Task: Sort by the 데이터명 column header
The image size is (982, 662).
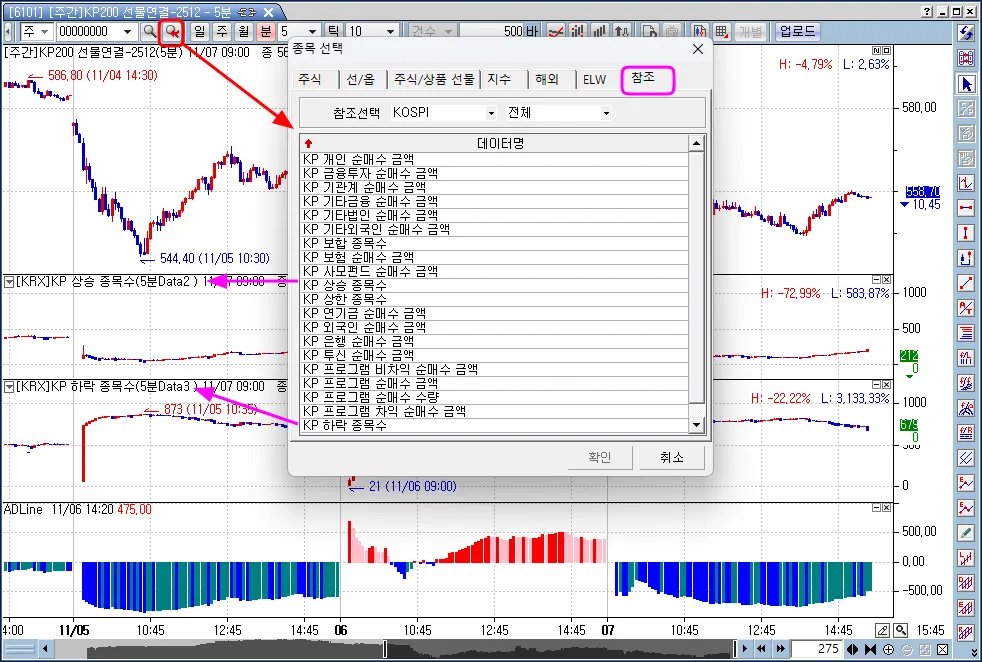Action: 494,143
